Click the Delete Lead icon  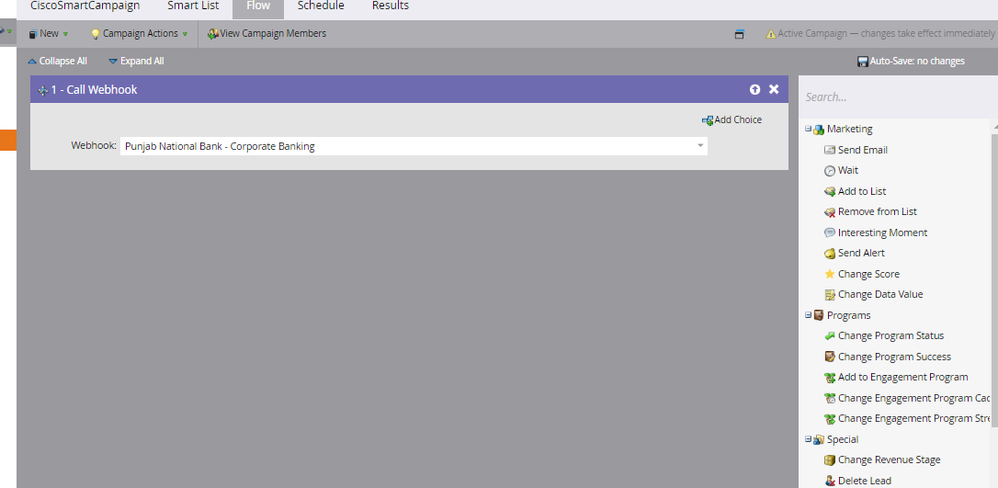[x=829, y=481]
